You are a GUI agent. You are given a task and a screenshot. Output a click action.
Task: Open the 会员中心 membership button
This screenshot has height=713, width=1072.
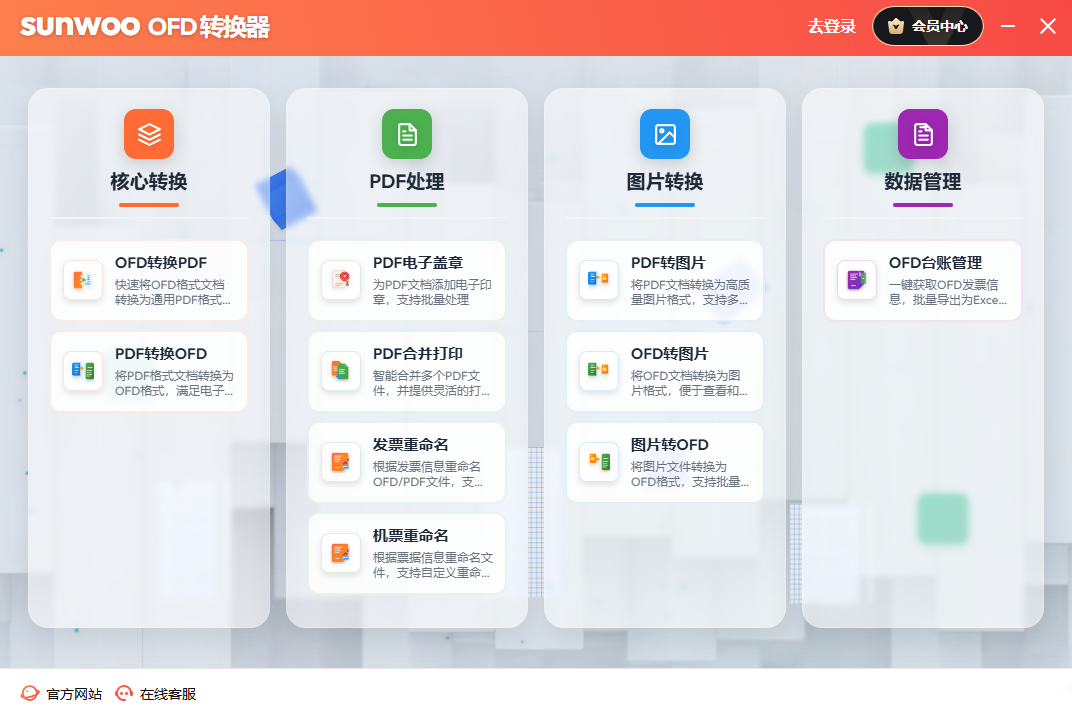(928, 27)
